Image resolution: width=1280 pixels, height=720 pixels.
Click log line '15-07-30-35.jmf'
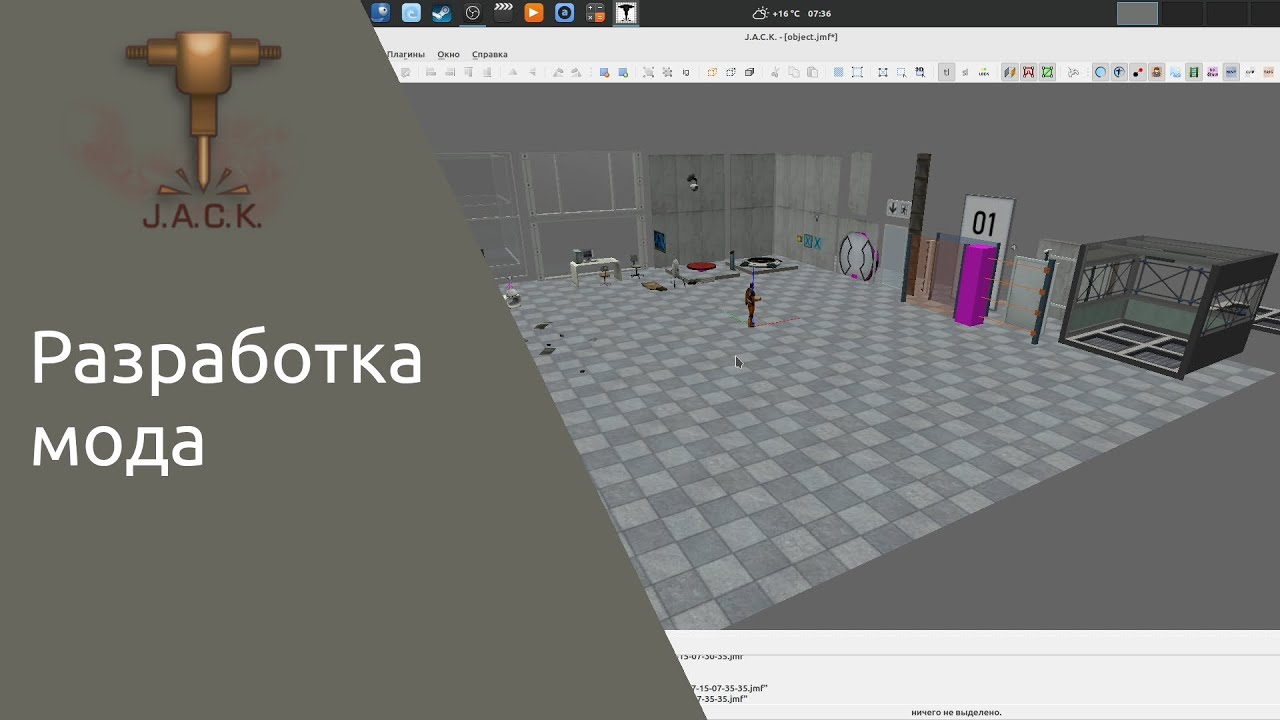coord(712,657)
